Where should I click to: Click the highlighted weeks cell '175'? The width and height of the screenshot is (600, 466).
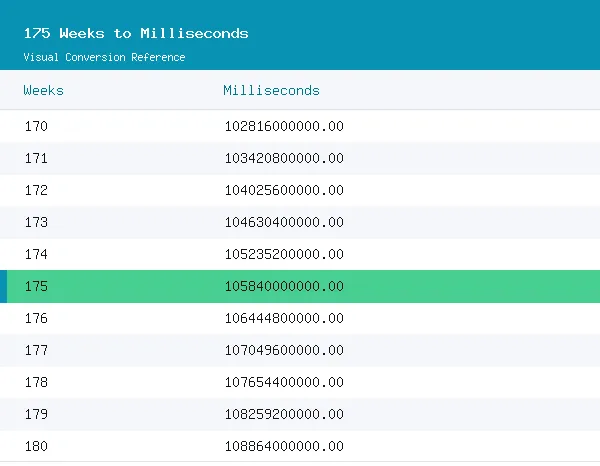pyautogui.click(x=36, y=286)
